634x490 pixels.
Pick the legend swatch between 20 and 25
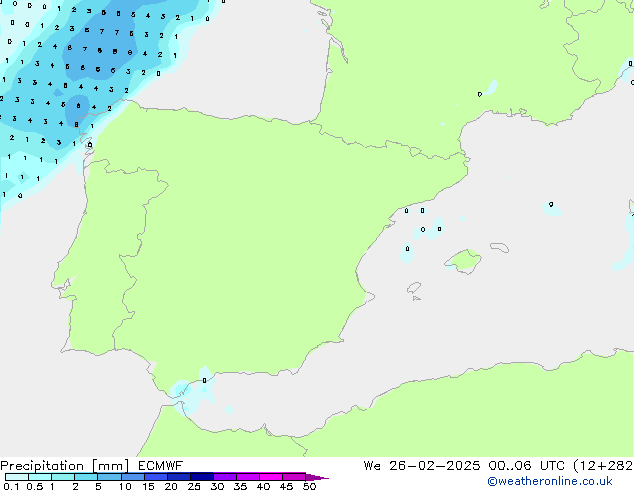[178, 477]
